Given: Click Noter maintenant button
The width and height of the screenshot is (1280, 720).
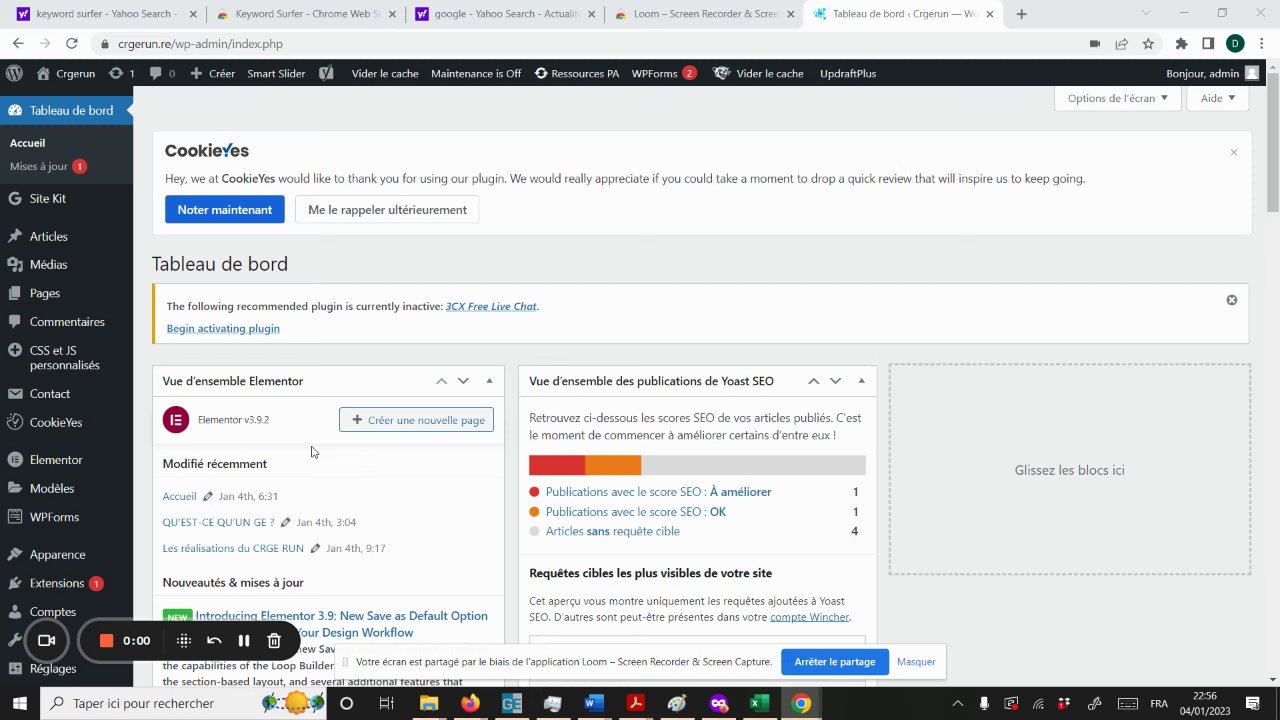Looking at the screenshot, I should 225,210.
